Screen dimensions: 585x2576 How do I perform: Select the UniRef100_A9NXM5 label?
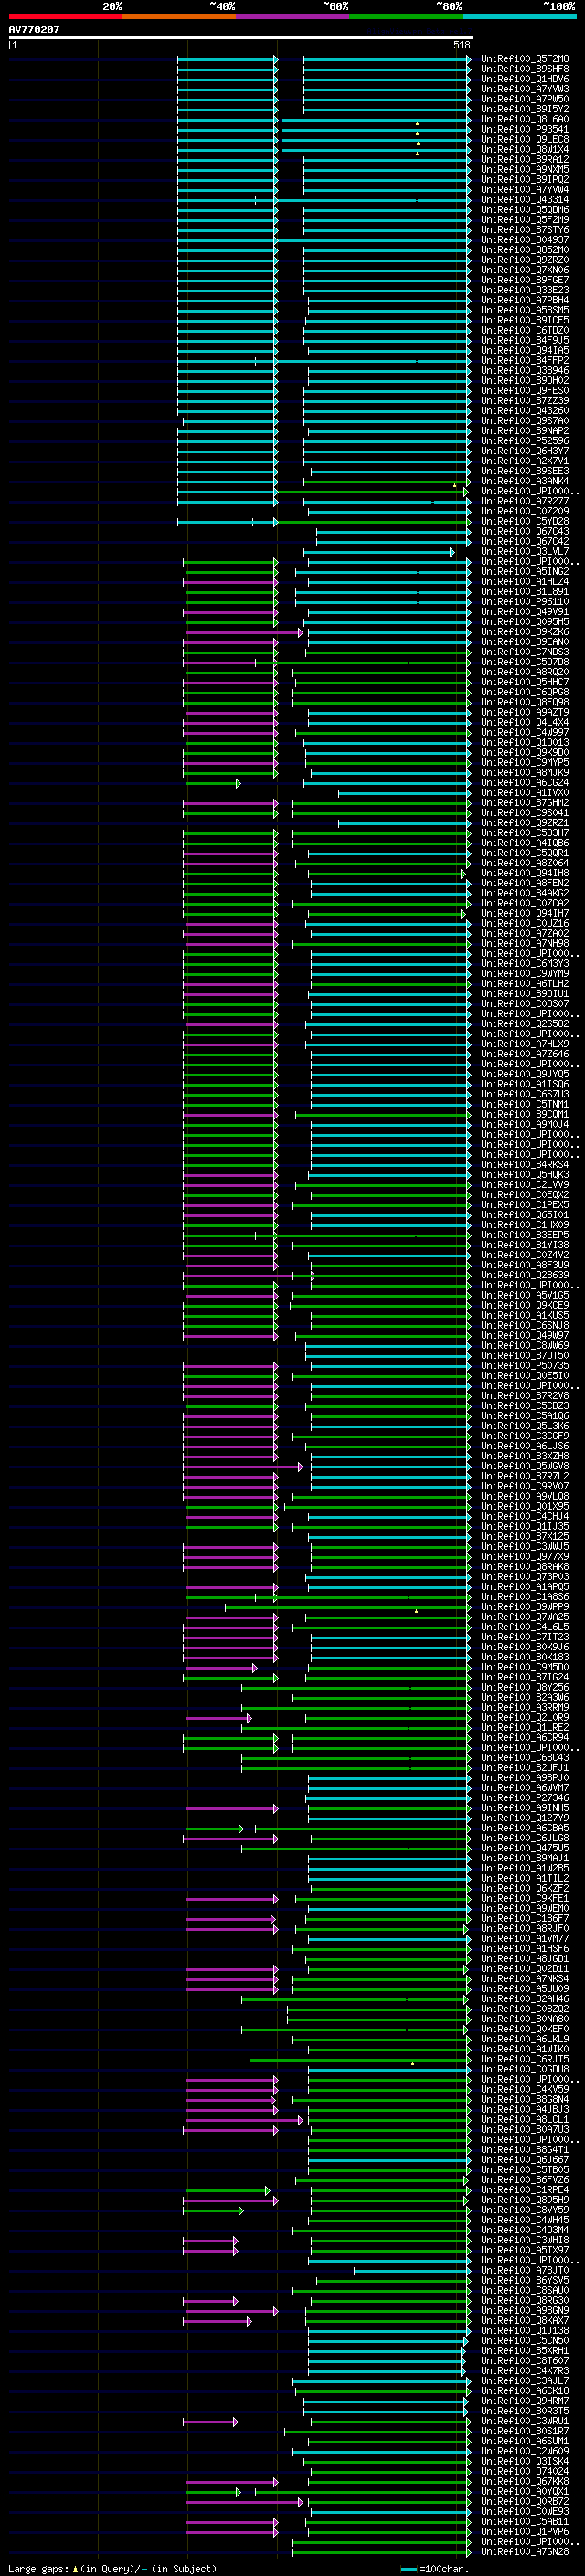pos(525,170)
